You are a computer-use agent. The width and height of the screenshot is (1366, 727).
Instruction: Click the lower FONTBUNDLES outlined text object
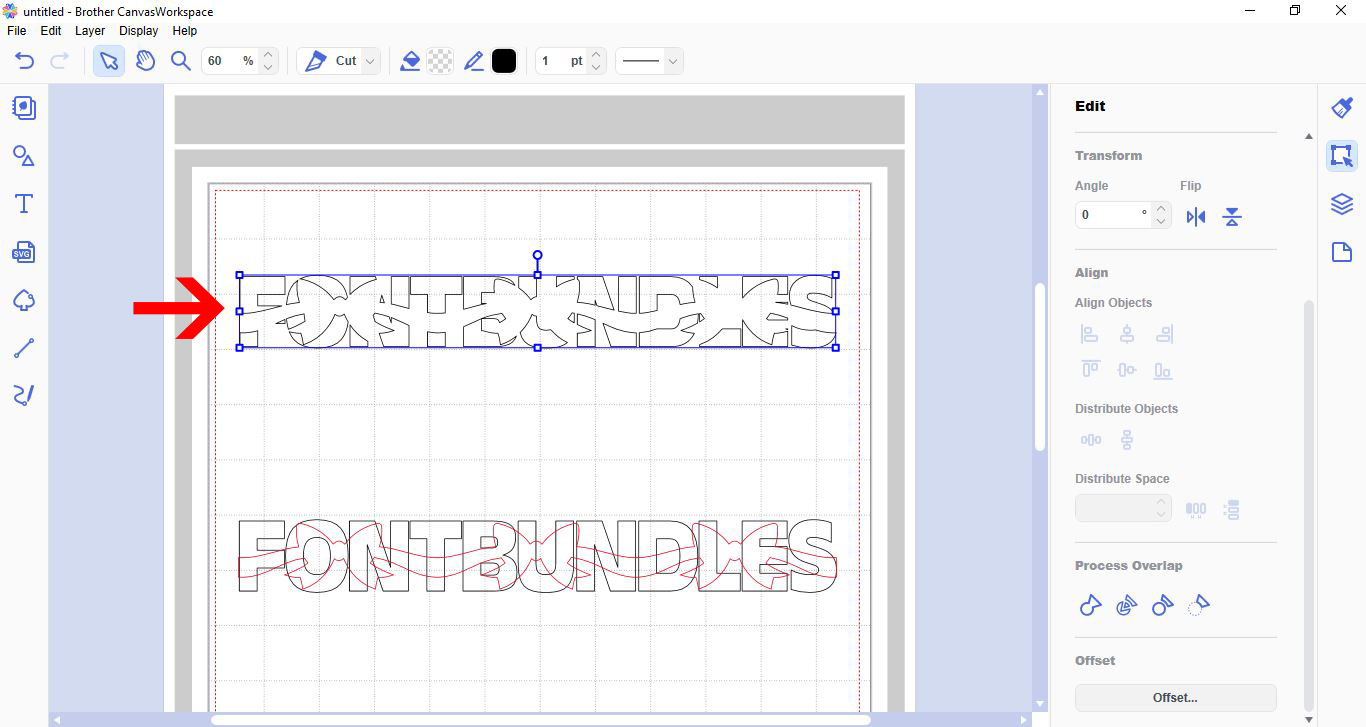pos(536,556)
